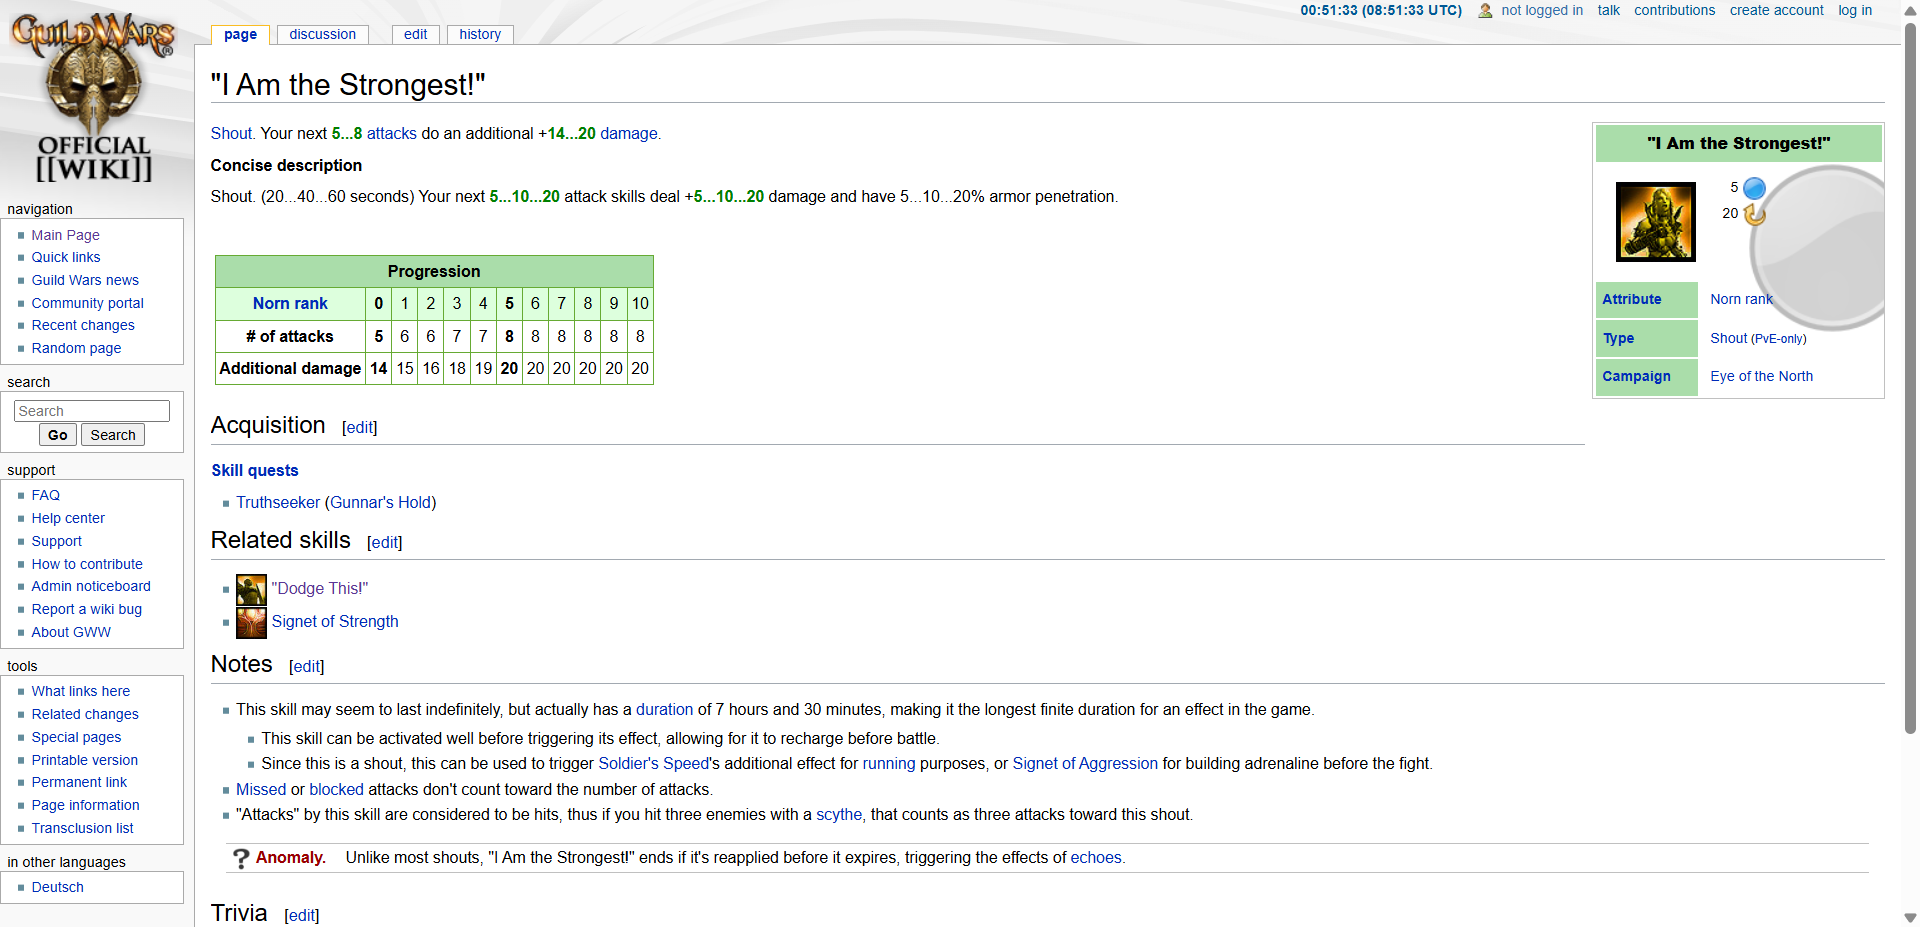Click the "Dodge This!" skill icon
Viewport: 1920px width, 927px height.
(251, 589)
